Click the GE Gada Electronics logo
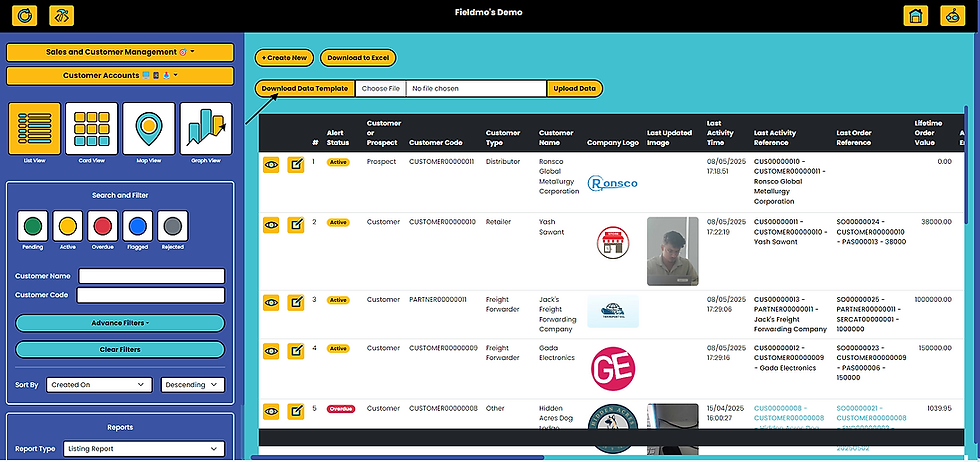Image resolution: width=980 pixels, height=462 pixels. [x=613, y=369]
